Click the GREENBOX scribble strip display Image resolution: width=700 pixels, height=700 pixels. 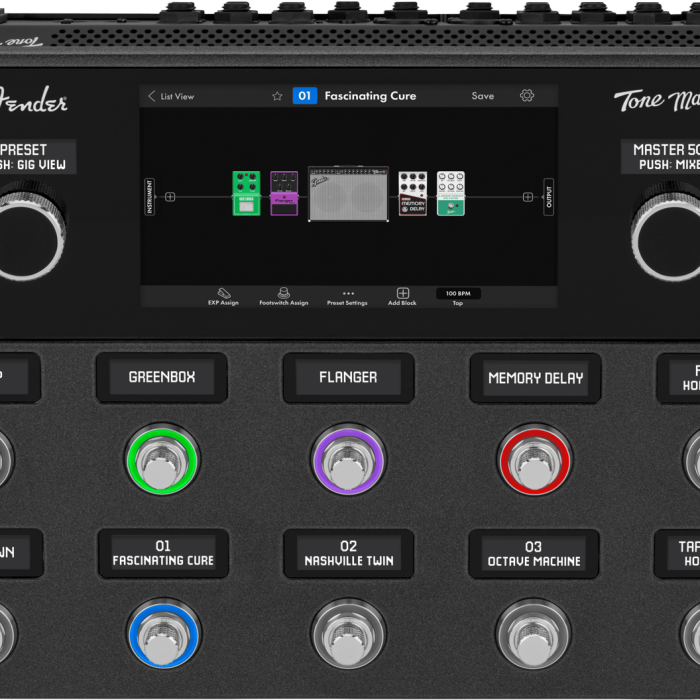[x=162, y=378]
